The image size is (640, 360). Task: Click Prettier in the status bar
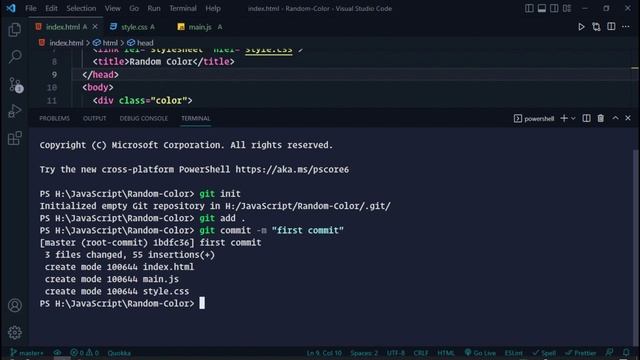[x=580, y=353]
